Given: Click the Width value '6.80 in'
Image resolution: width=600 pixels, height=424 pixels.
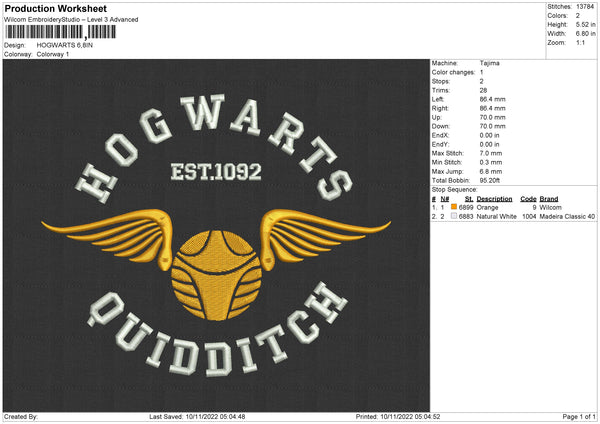Looking at the screenshot, I should 585,34.
